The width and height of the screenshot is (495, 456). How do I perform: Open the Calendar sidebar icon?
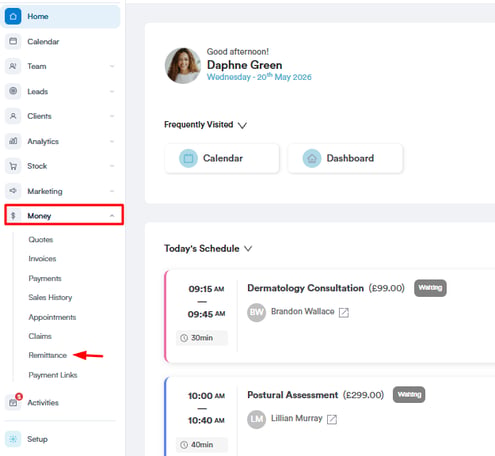click(13, 41)
